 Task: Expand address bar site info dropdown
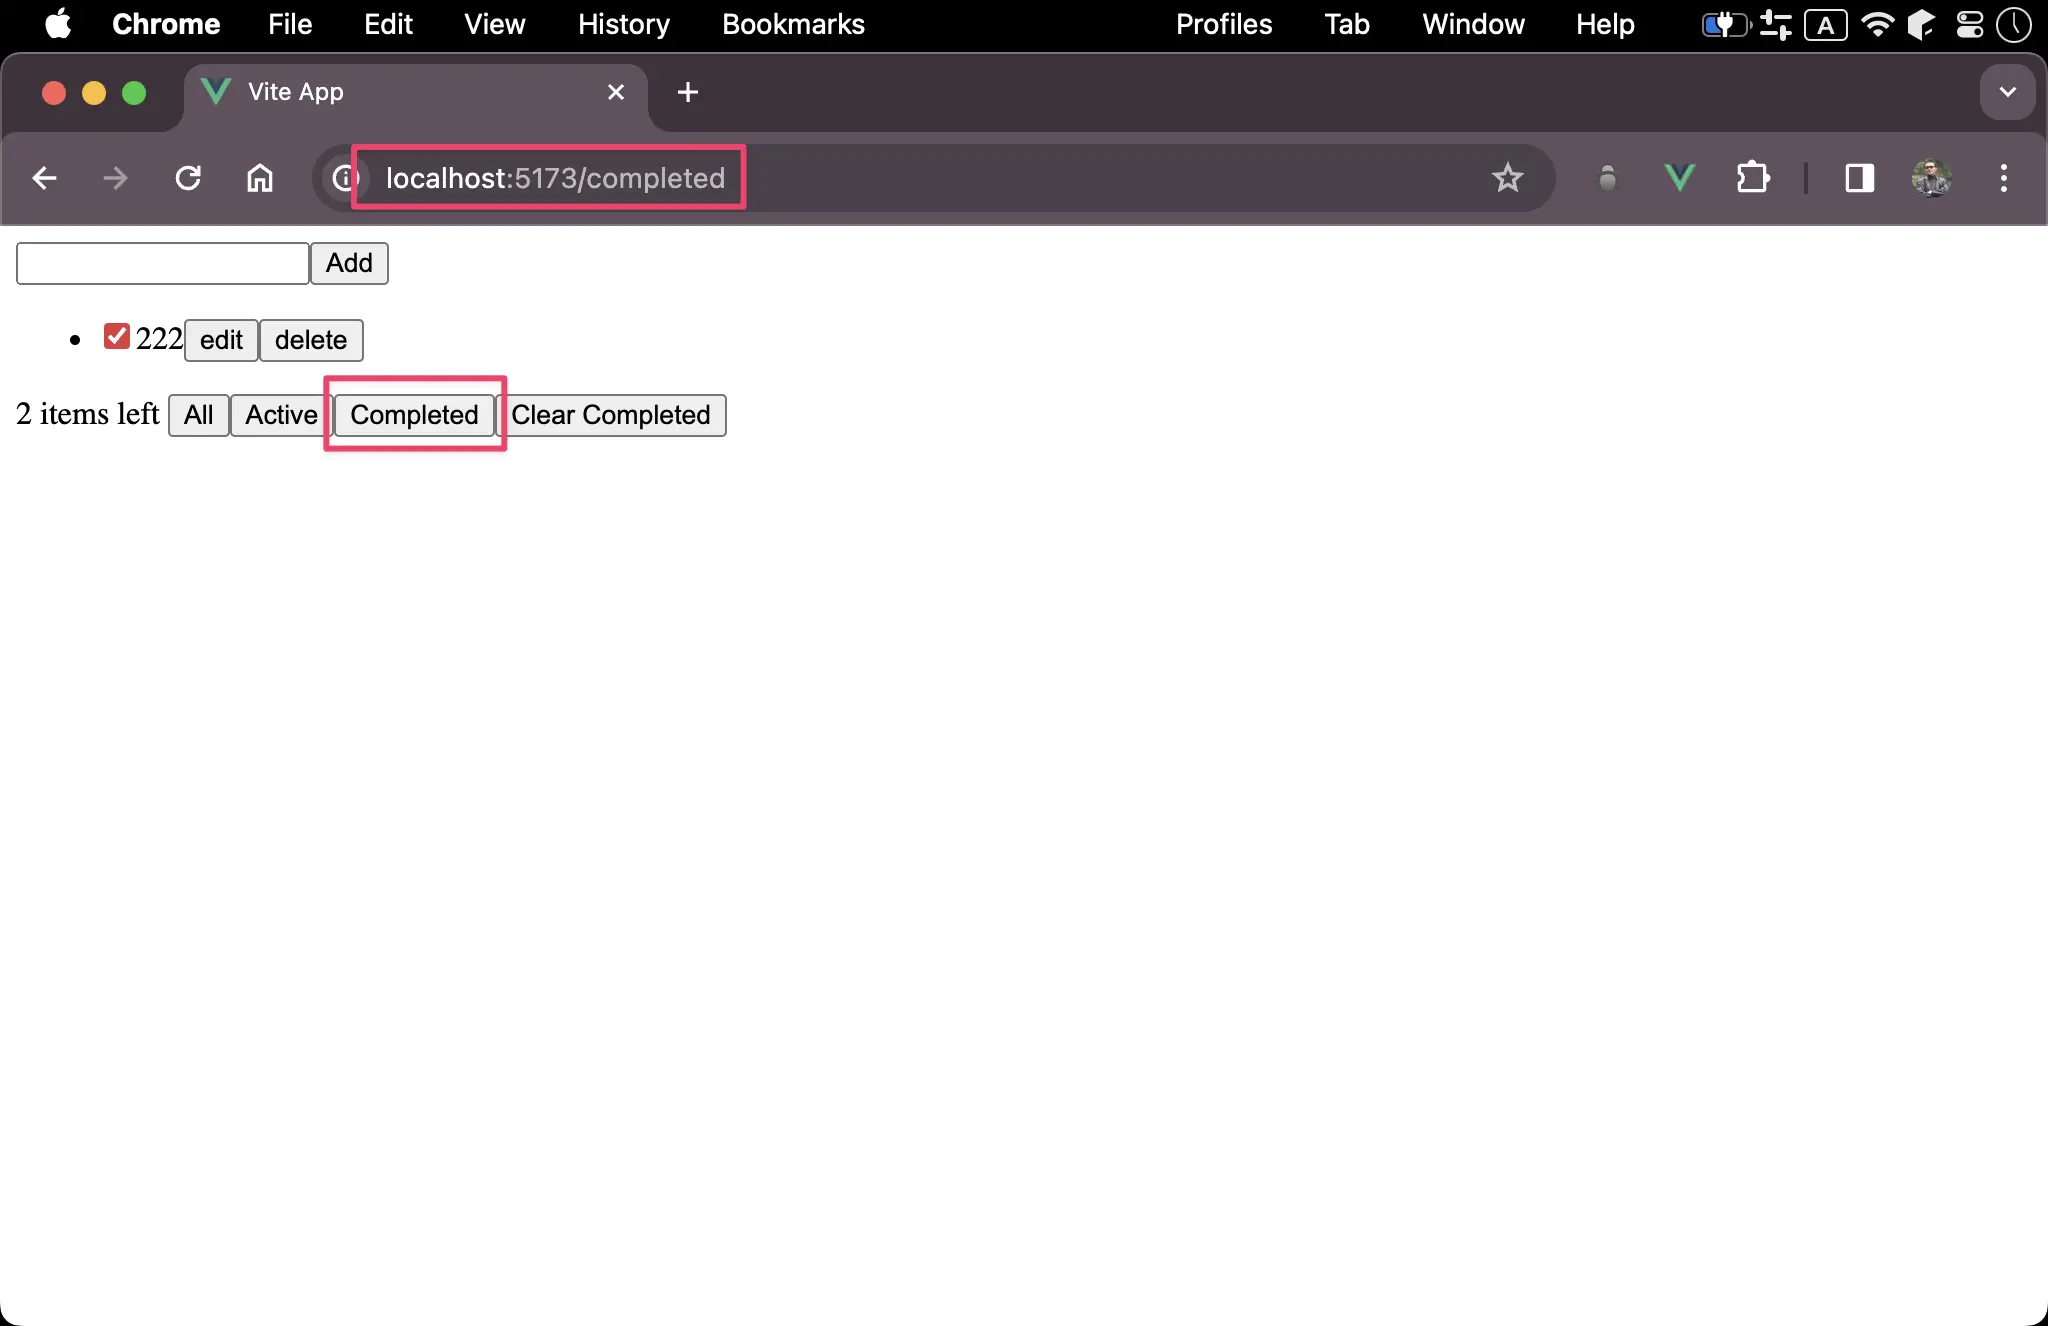pyautogui.click(x=343, y=178)
